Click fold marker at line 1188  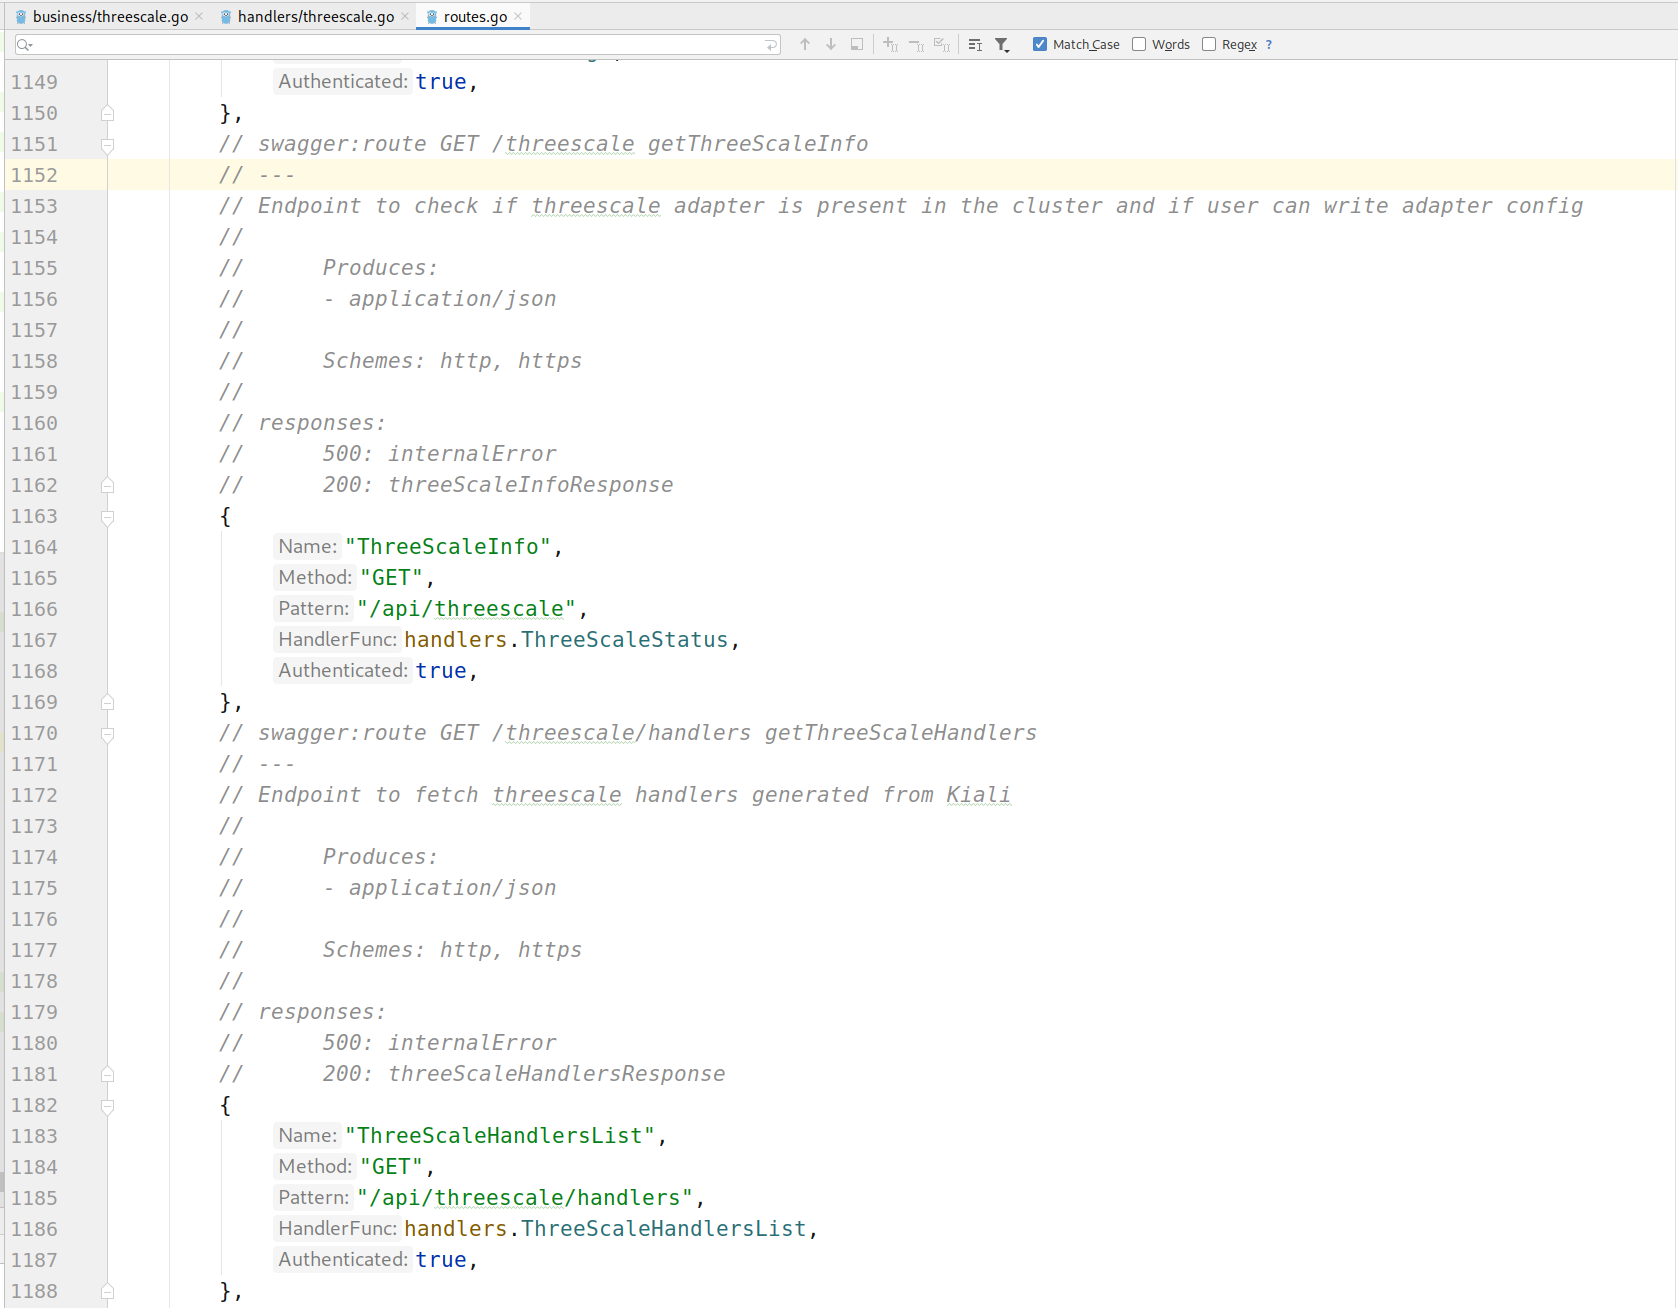107,1291
